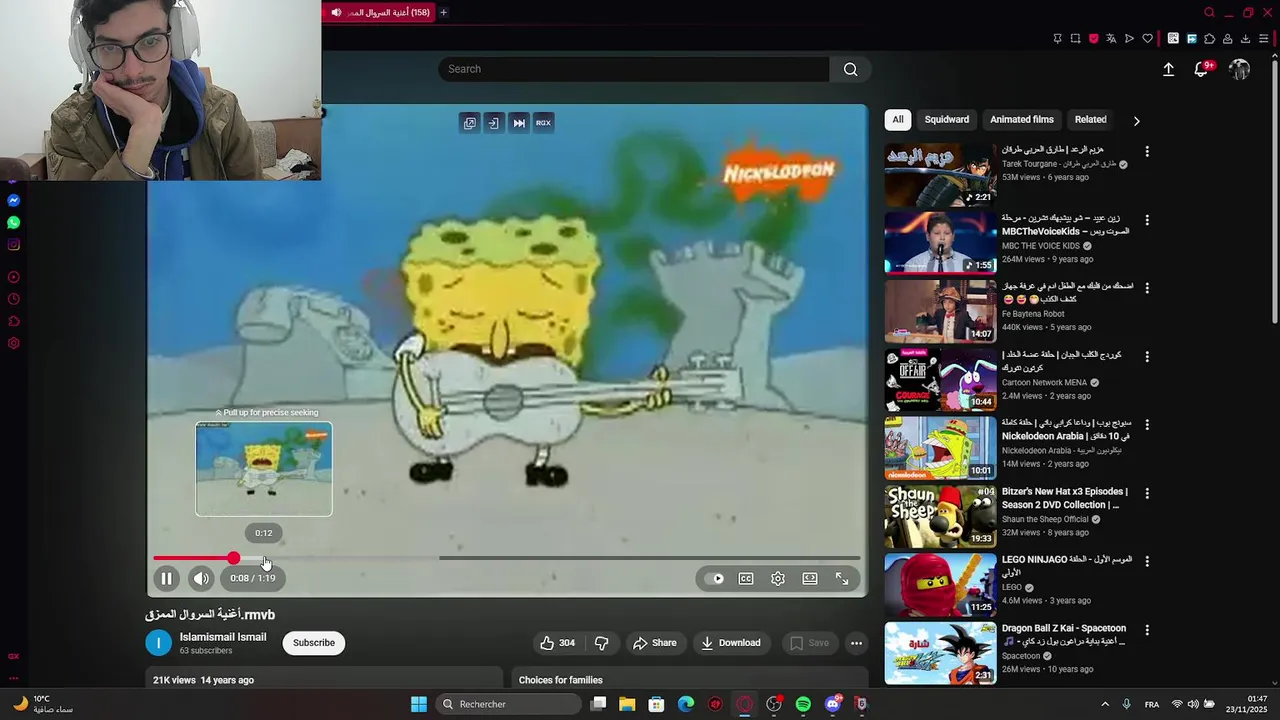The width and height of the screenshot is (1280, 720).
Task: Open Spotify from the taskbar
Action: 803,704
